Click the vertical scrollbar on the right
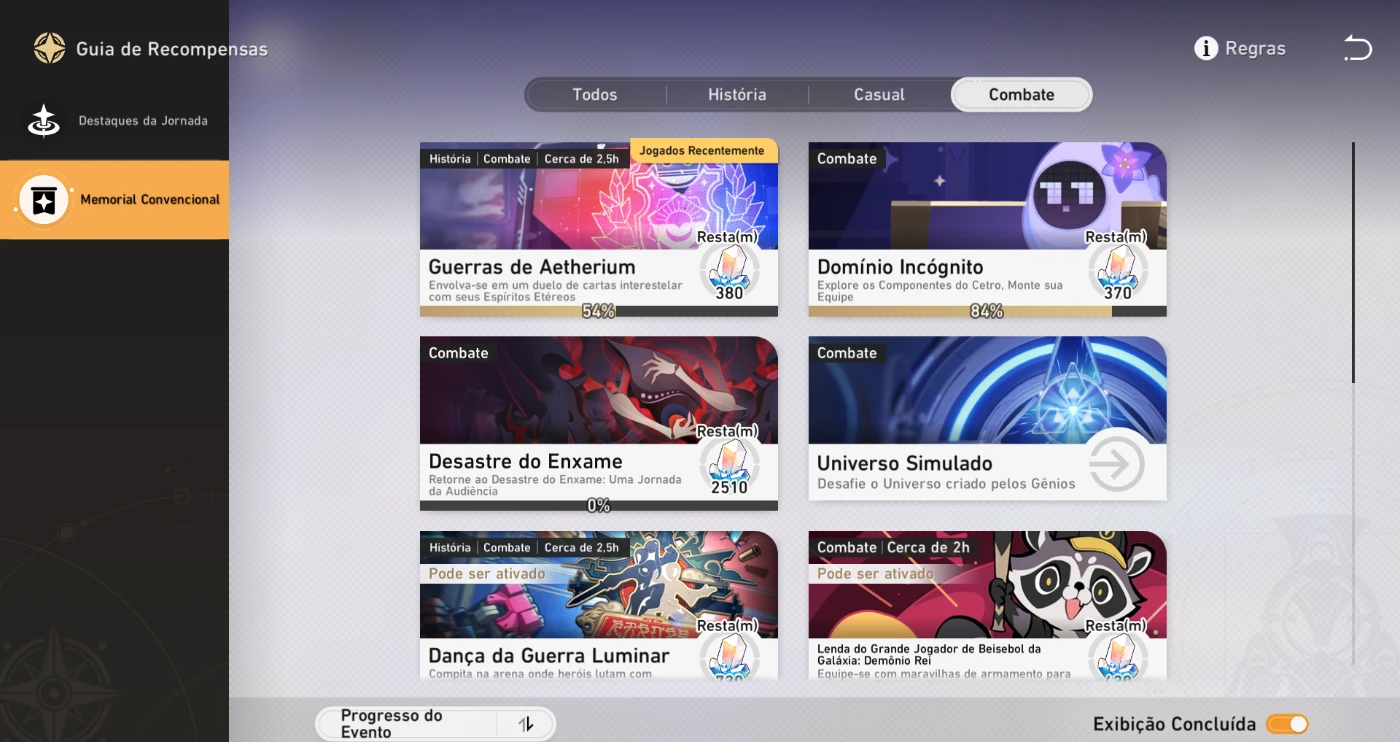 1353,262
